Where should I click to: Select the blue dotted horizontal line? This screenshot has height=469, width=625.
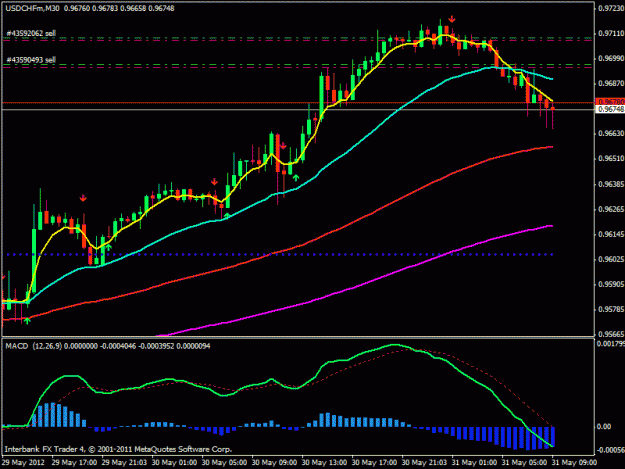point(280,254)
